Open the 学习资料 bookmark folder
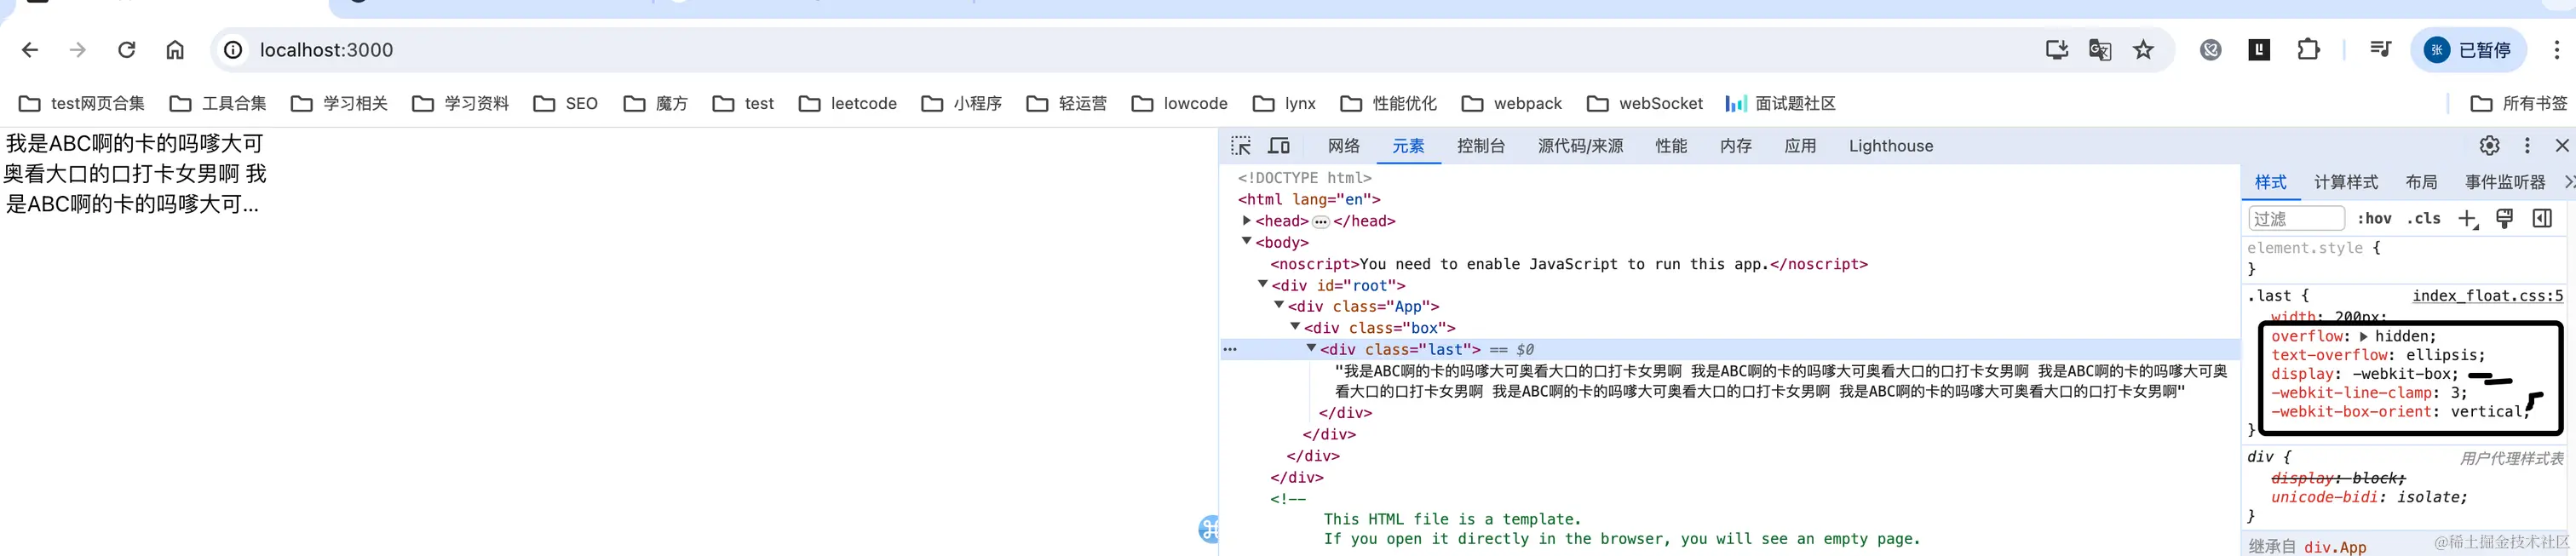This screenshot has width=2576, height=556. (460, 104)
